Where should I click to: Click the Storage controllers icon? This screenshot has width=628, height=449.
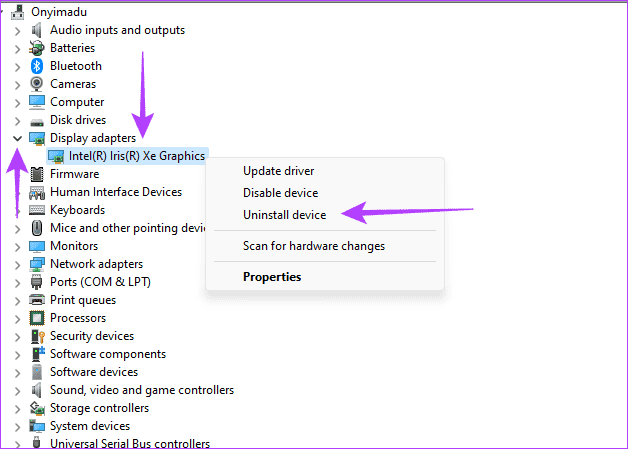pyautogui.click(x=36, y=408)
